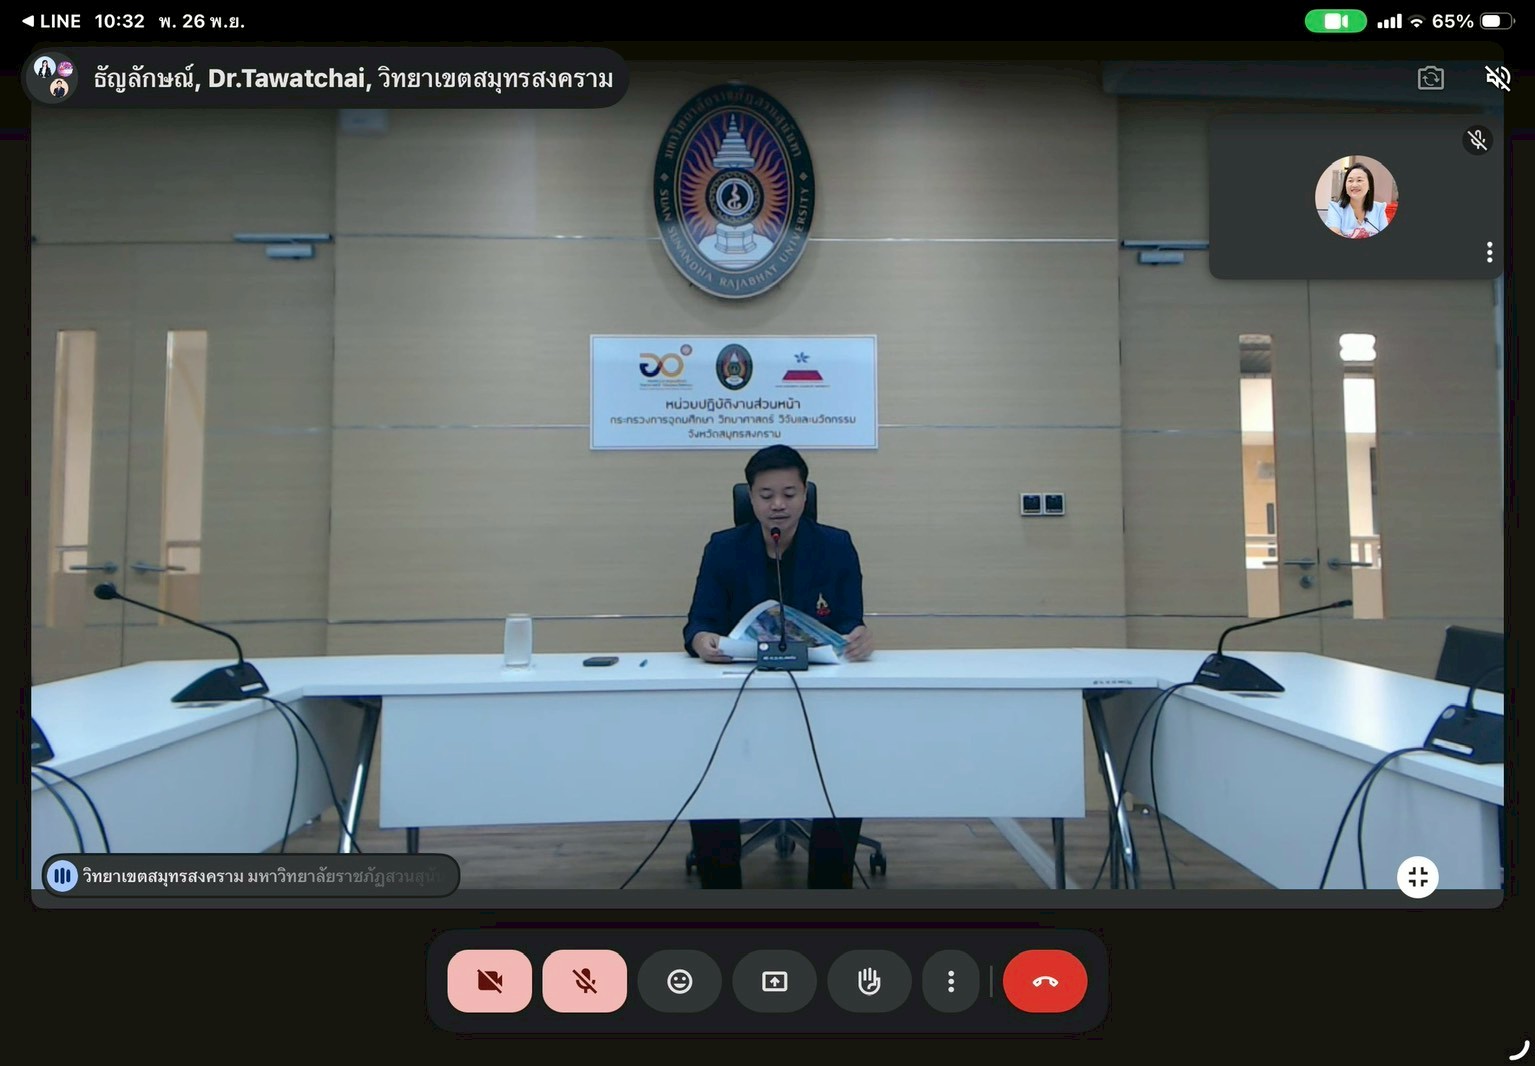Return to the LINE app from status bar

tap(51, 21)
